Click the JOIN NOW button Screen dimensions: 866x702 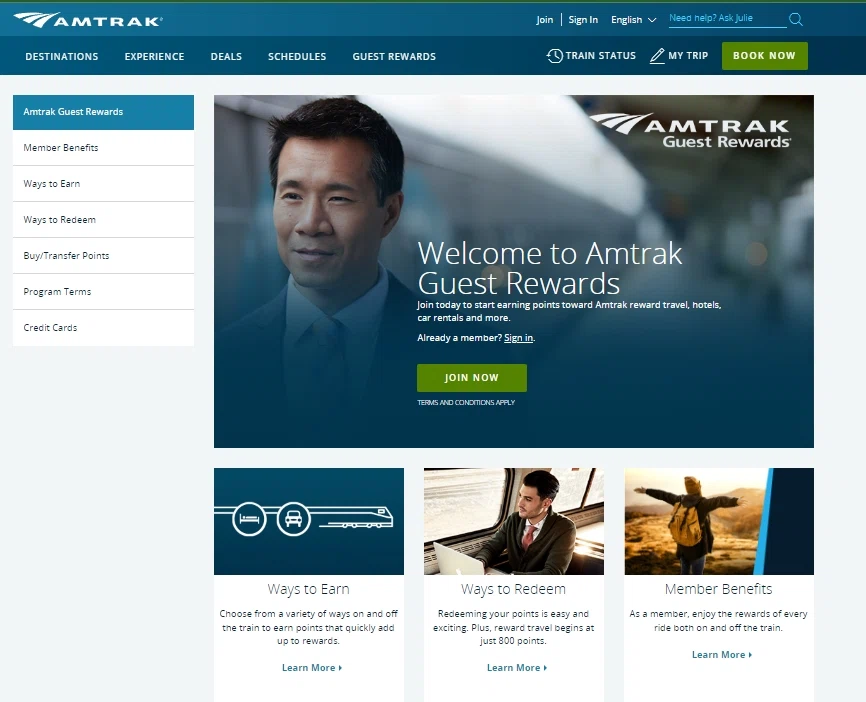tap(471, 378)
